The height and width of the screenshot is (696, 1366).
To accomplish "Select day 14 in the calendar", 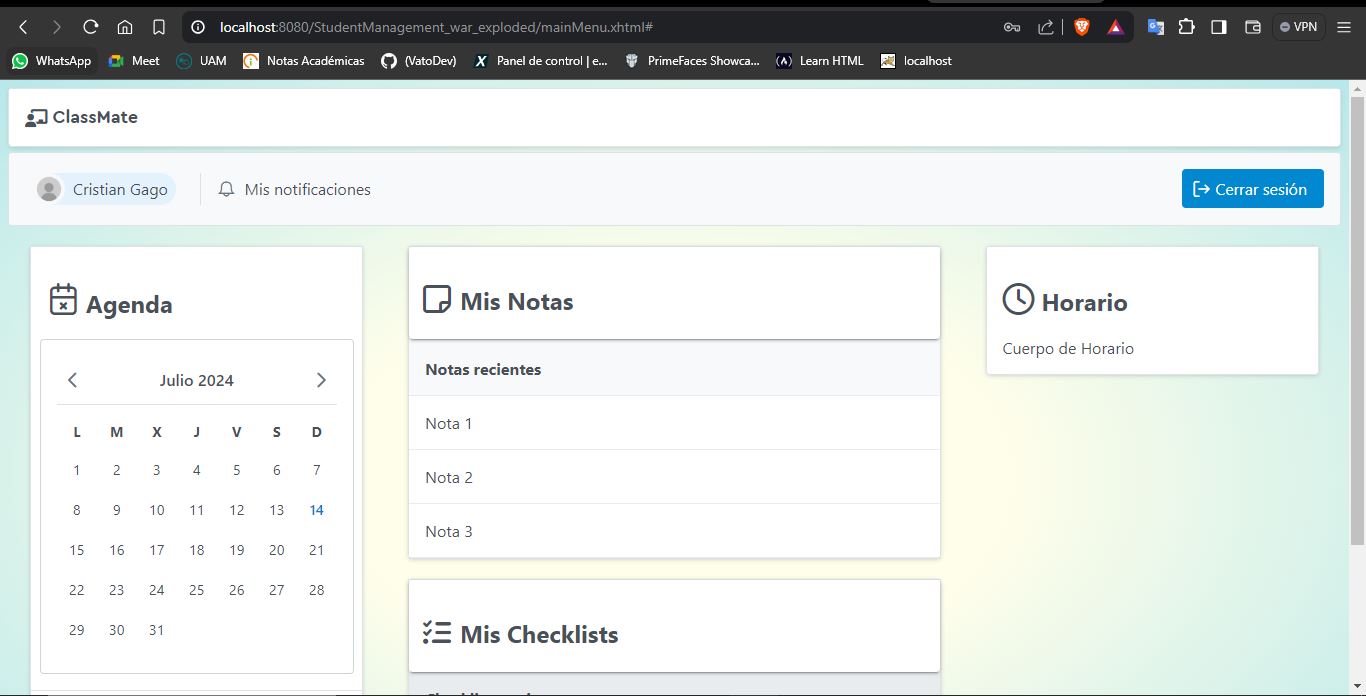I will (316, 510).
